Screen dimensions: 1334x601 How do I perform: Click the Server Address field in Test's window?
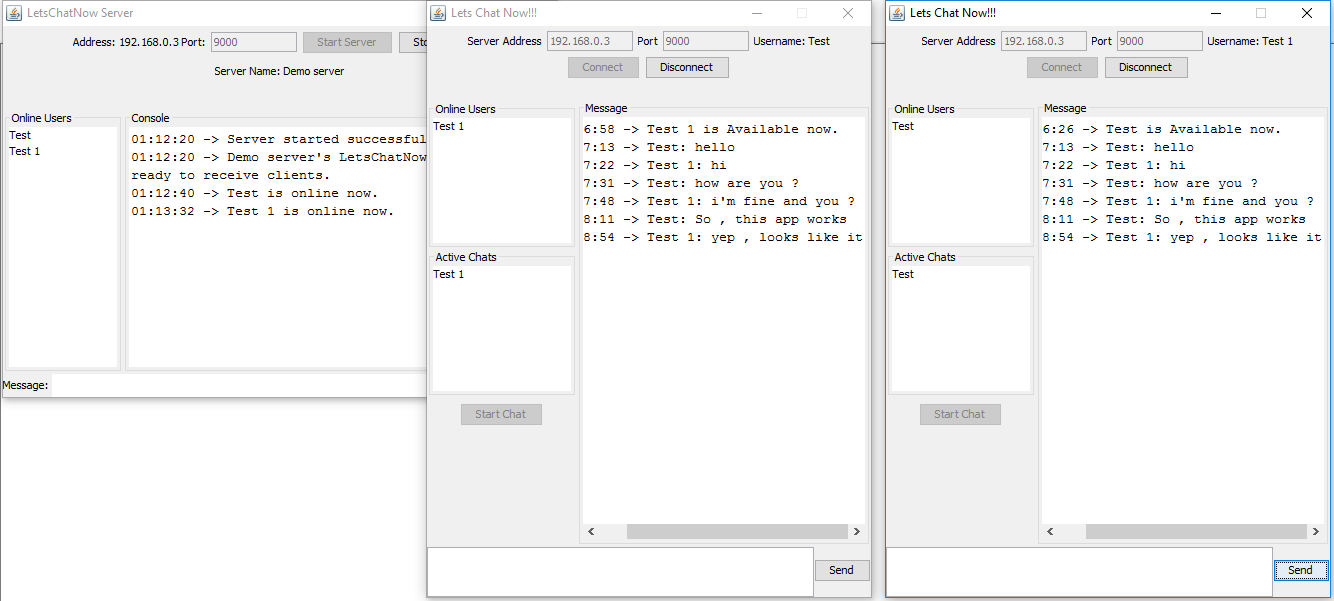588,41
